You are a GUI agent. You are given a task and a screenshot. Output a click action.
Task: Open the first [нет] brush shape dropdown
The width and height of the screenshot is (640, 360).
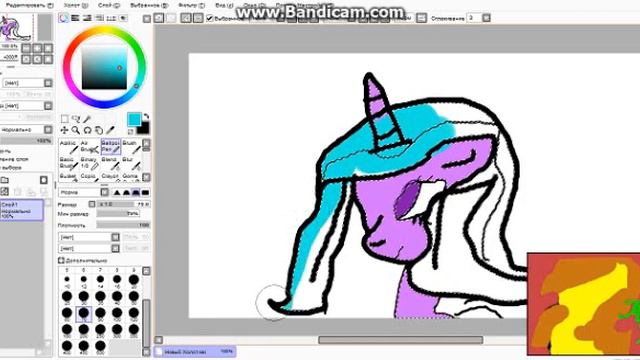coord(89,237)
